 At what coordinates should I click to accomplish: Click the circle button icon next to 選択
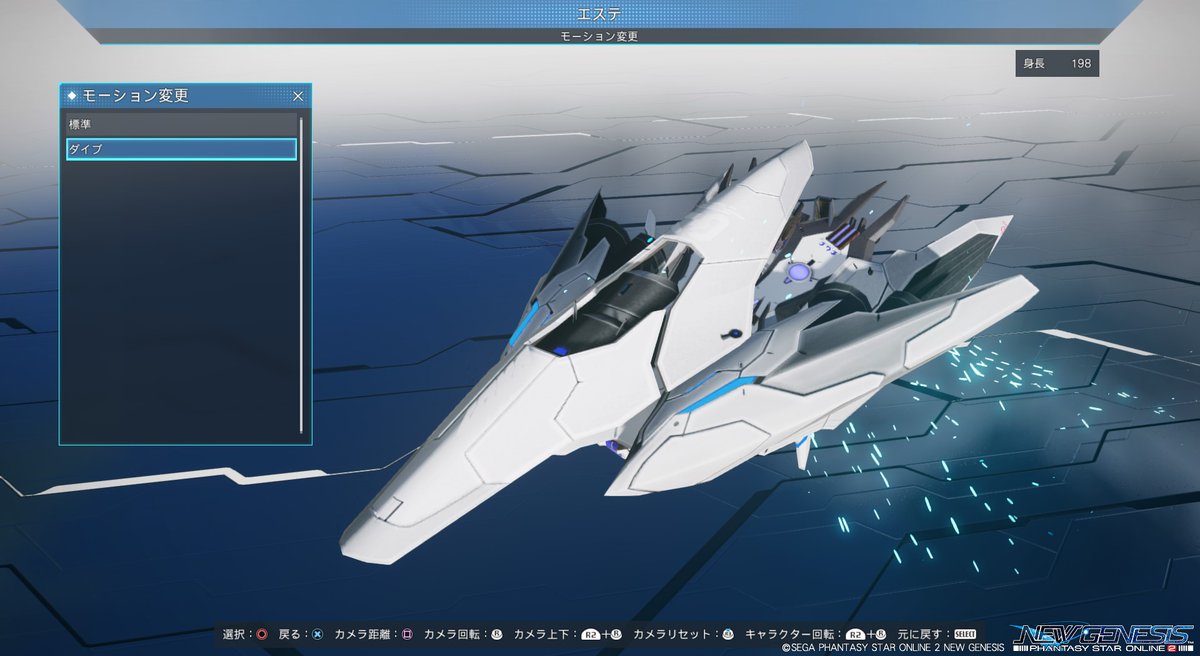click(x=262, y=634)
